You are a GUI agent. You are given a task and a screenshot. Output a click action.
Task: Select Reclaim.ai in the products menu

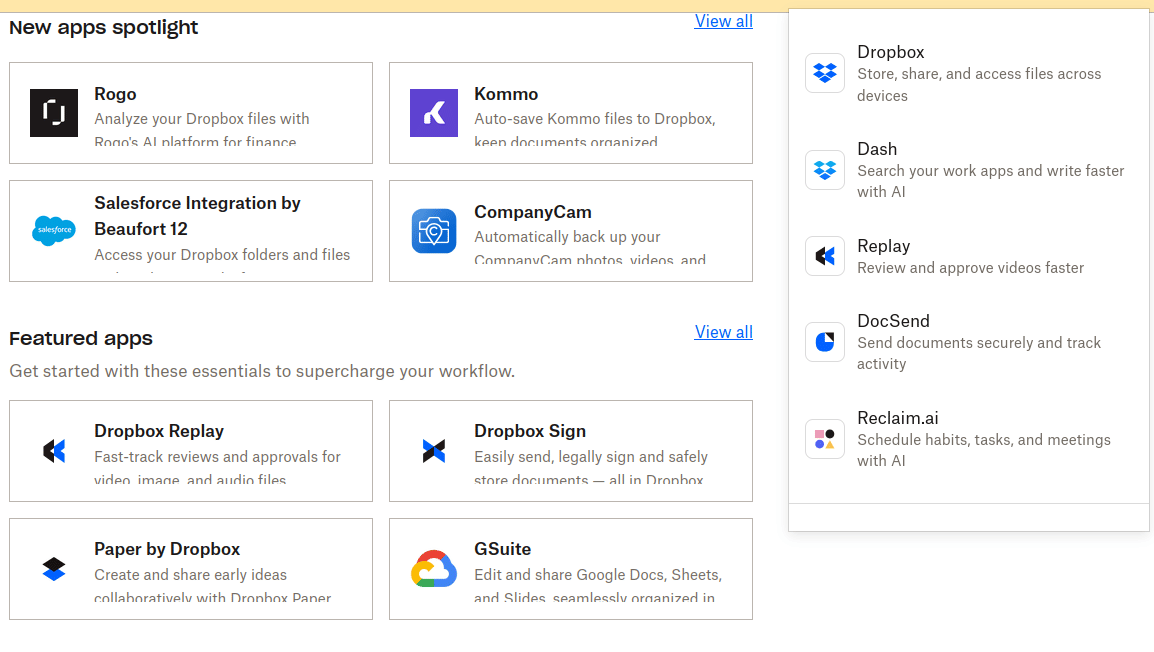(x=897, y=418)
